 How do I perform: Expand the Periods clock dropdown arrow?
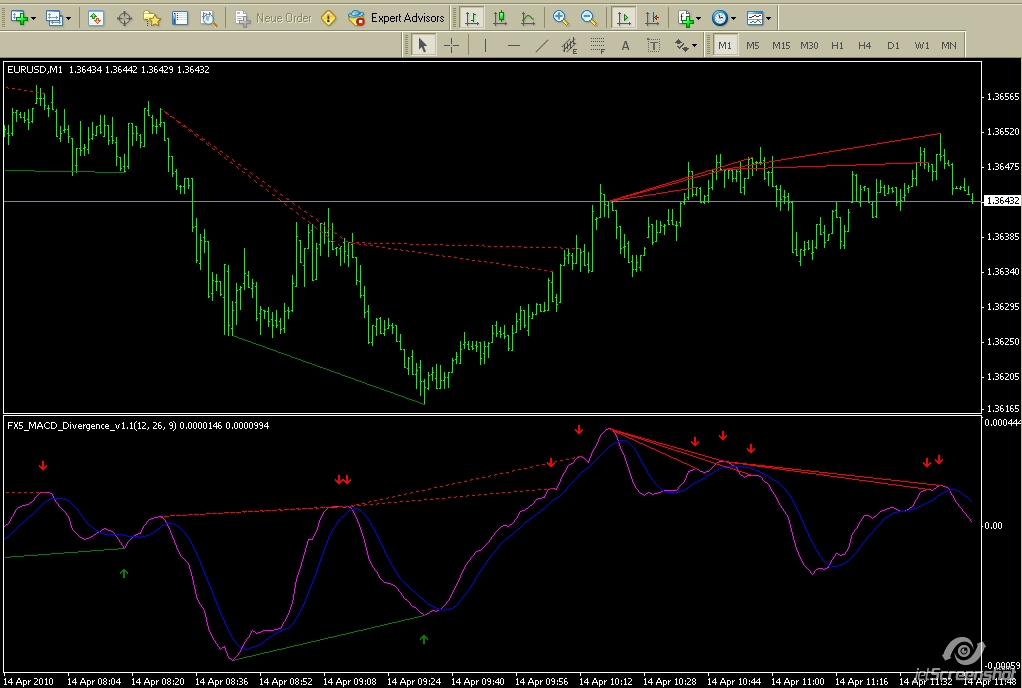(x=733, y=18)
